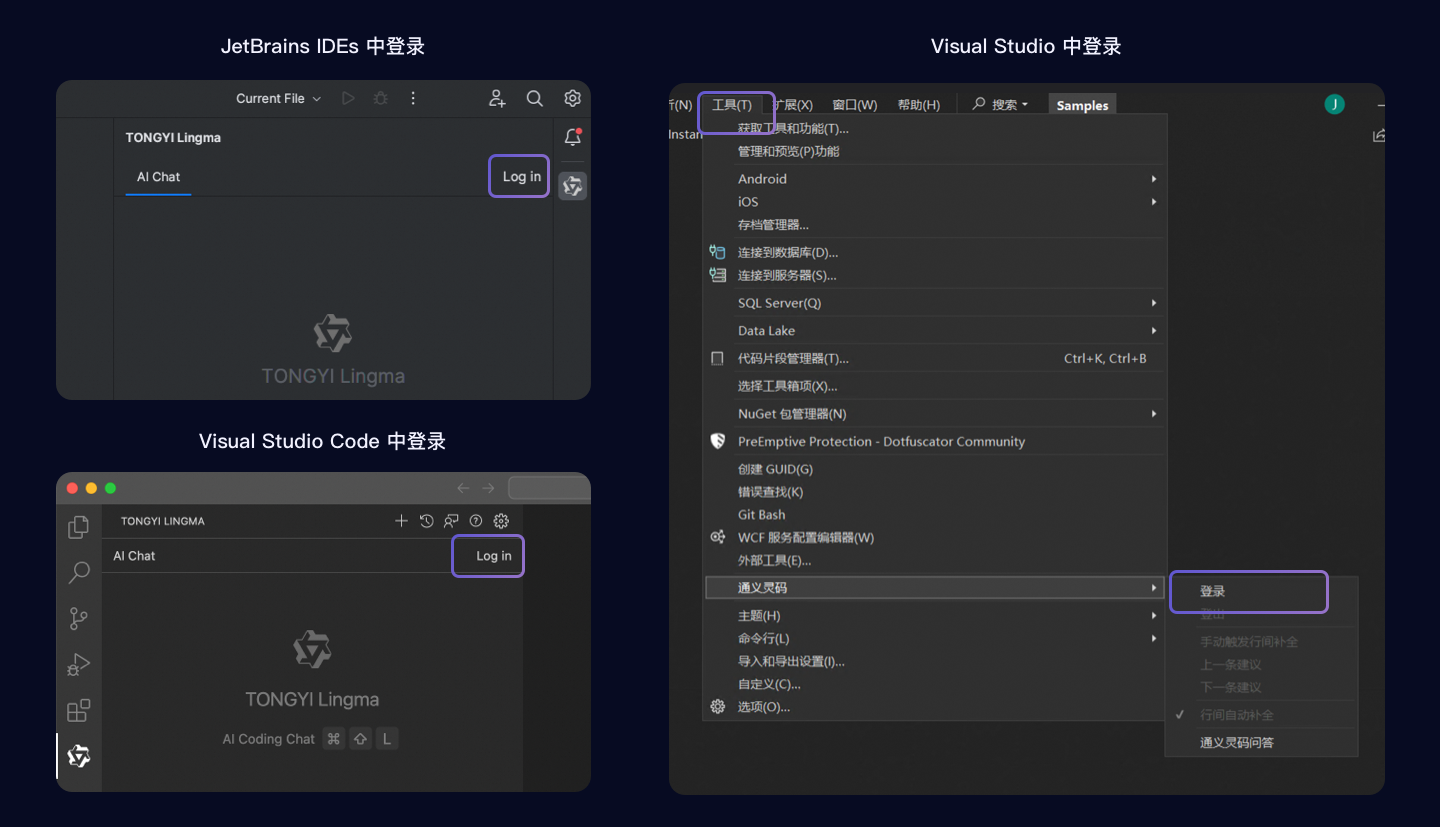Click the green J account avatar
The image size is (1440, 827).
point(1334,104)
